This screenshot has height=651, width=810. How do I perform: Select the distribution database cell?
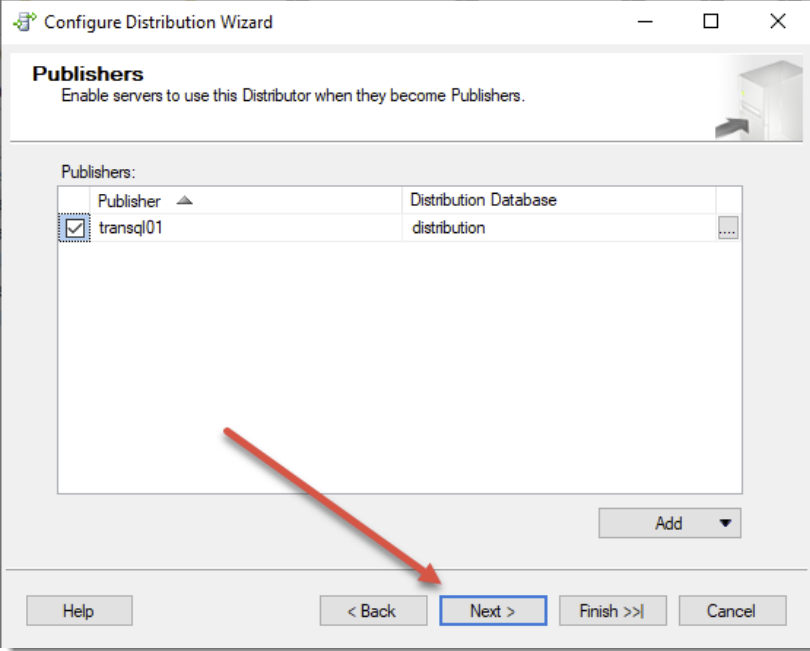coord(559,228)
